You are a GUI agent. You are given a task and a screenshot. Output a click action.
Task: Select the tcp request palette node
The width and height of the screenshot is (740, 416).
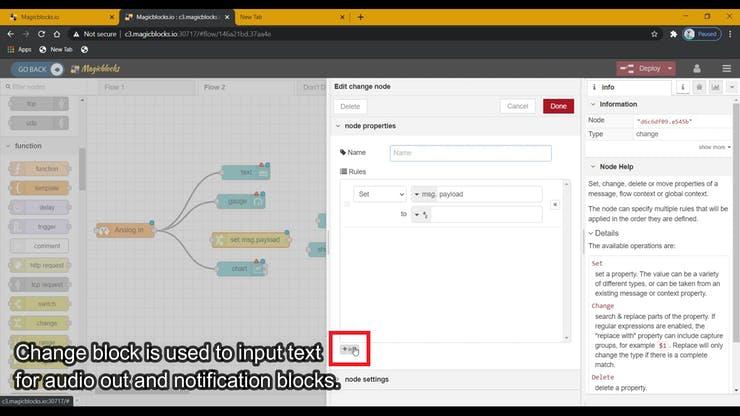tap(40, 285)
